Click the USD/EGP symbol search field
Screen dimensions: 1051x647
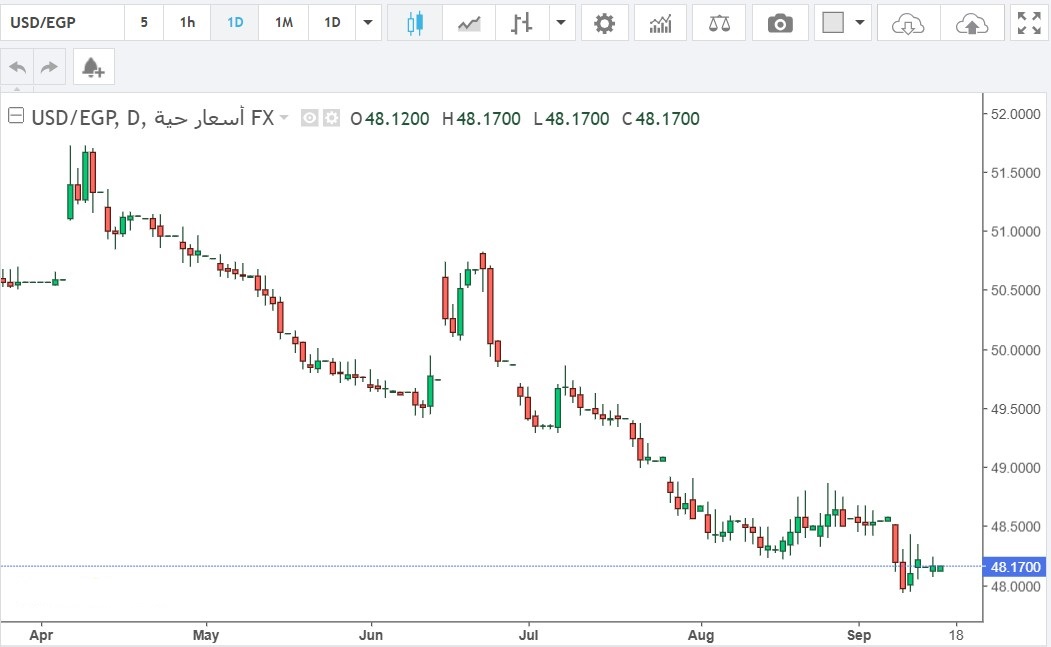click(62, 23)
